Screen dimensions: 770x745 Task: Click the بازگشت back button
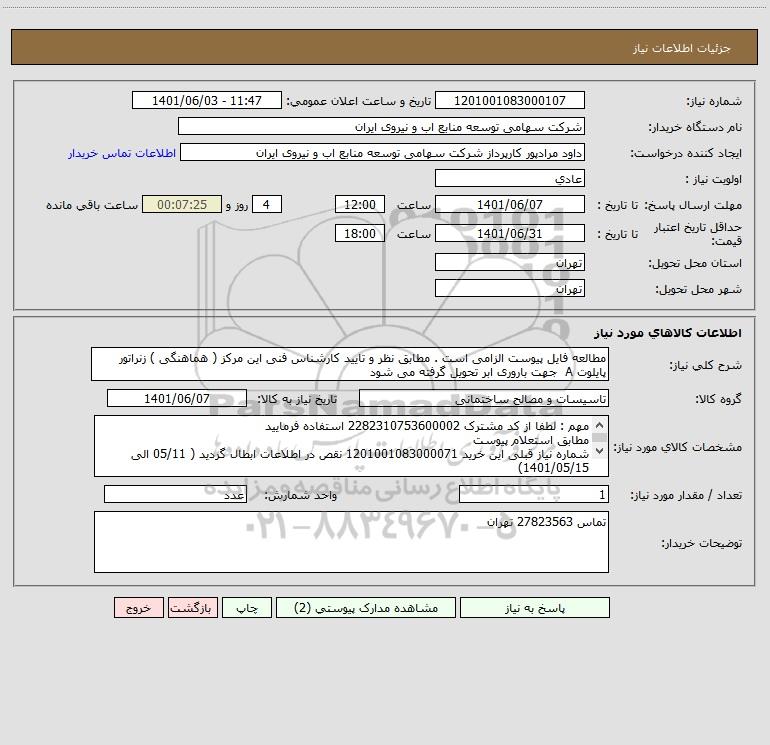192,607
